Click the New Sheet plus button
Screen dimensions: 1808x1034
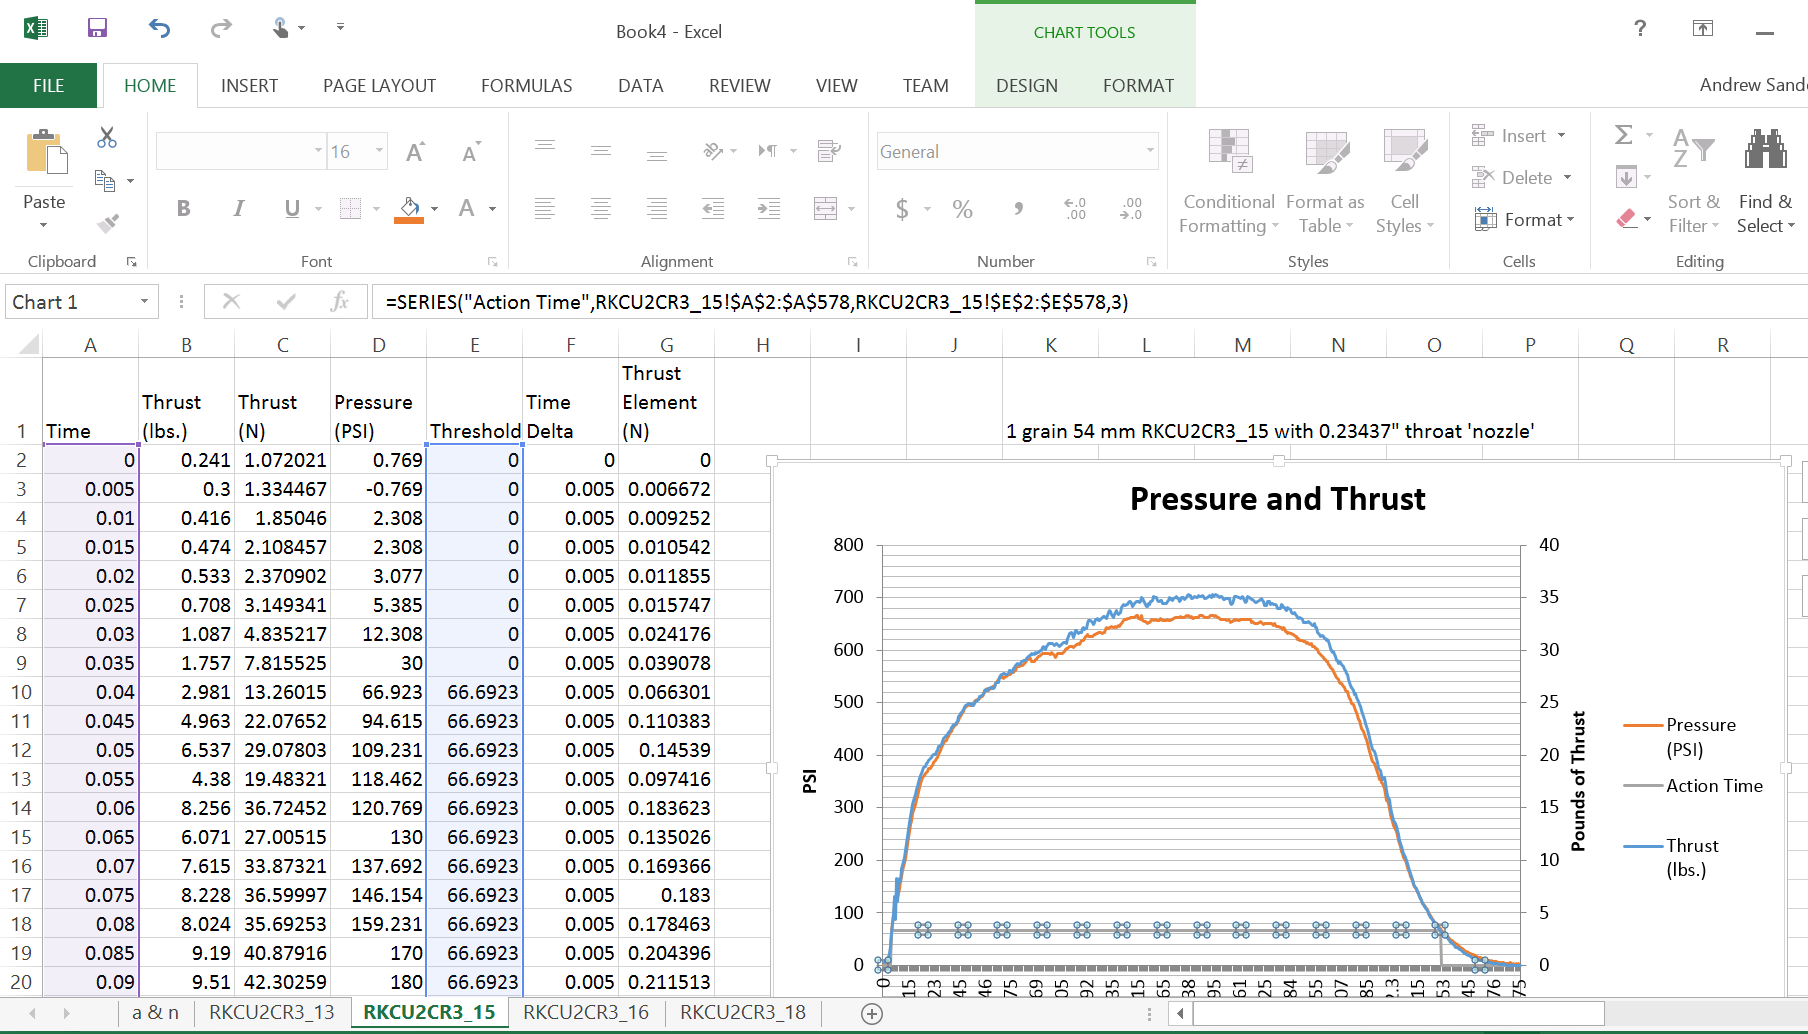871,1013
